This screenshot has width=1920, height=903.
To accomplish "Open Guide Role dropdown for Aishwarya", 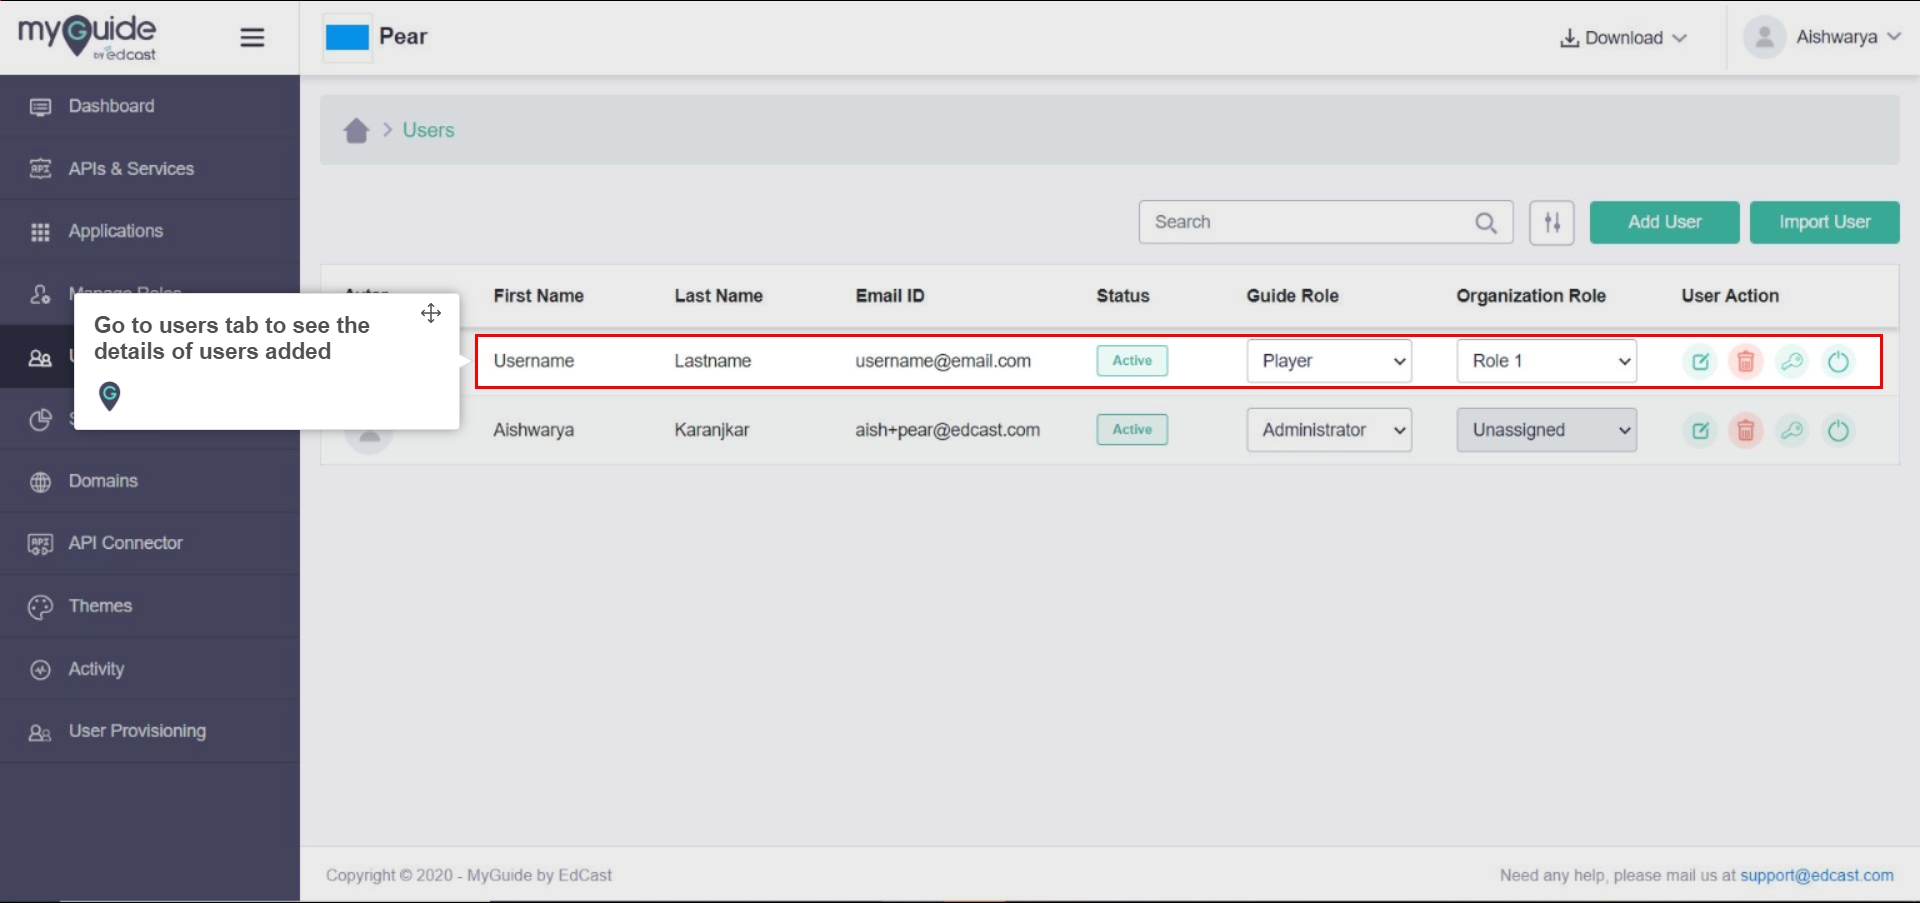I will pyautogui.click(x=1329, y=430).
